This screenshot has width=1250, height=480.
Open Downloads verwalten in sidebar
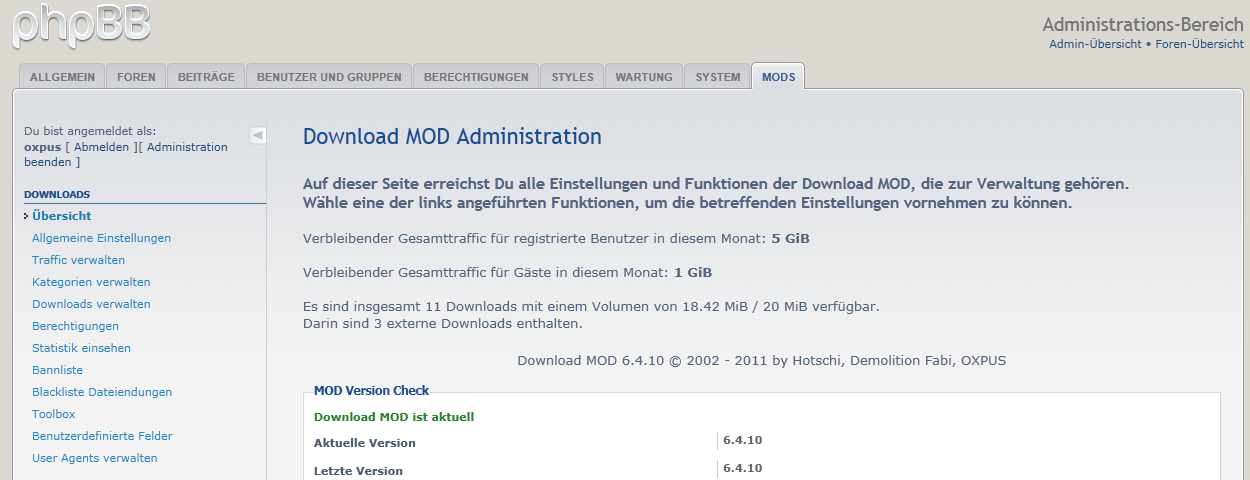[91, 304]
